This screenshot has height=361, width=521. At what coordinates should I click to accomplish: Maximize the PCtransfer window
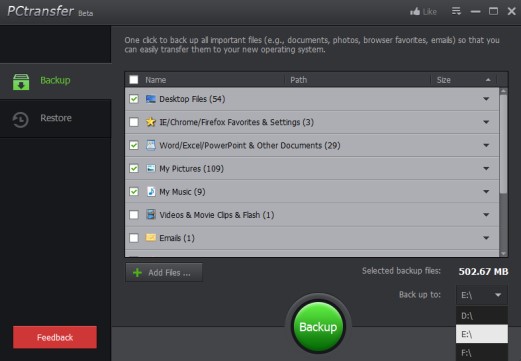coord(493,11)
